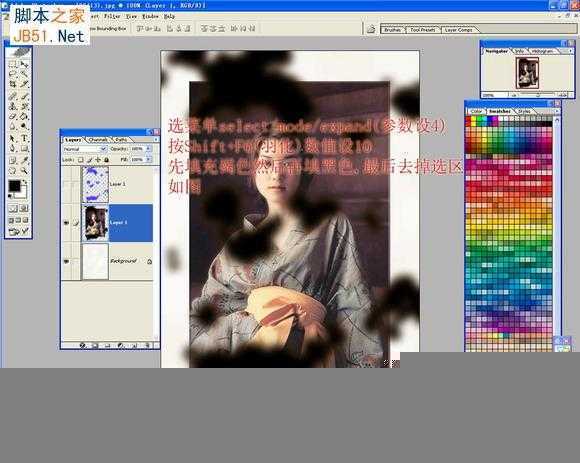
Task: Switch to the Styles tab
Action: coord(524,111)
